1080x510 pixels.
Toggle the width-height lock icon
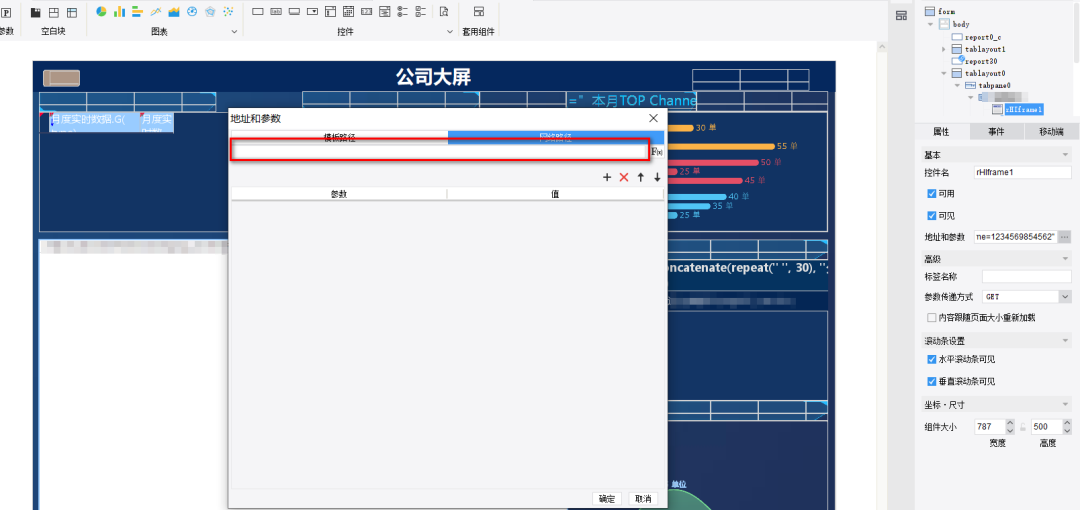coord(1021,427)
